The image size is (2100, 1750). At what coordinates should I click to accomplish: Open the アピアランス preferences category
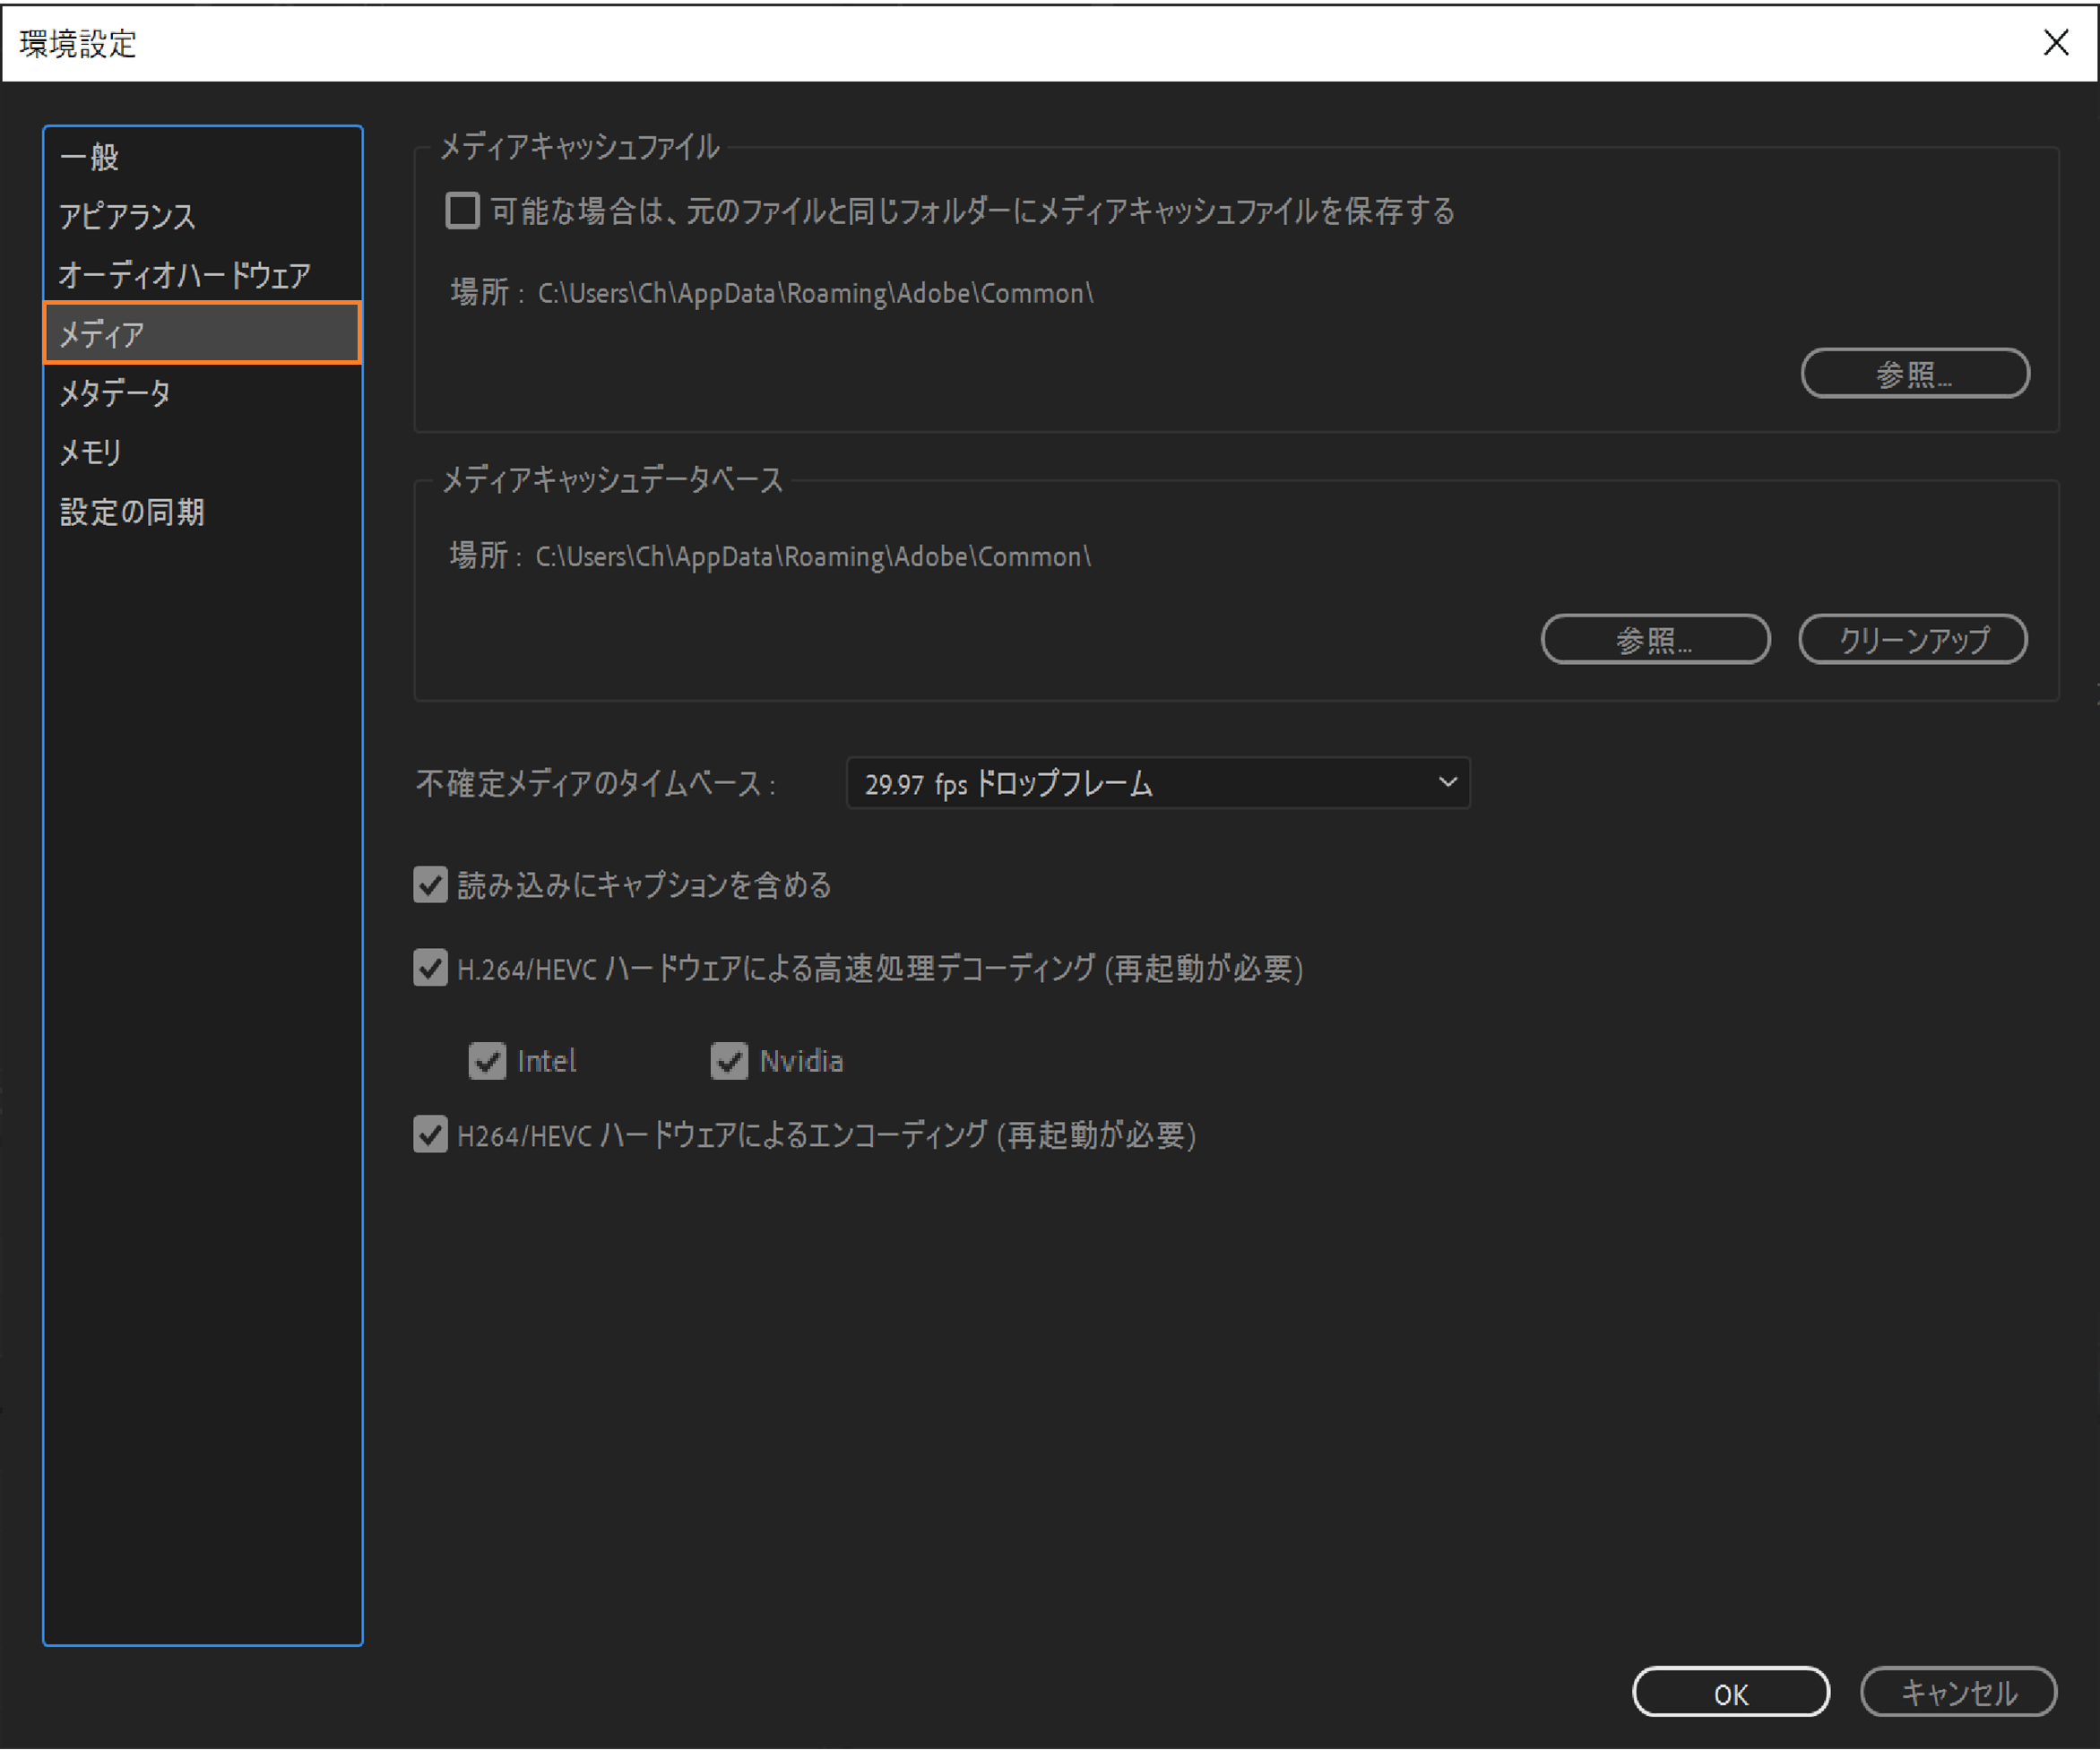[127, 216]
